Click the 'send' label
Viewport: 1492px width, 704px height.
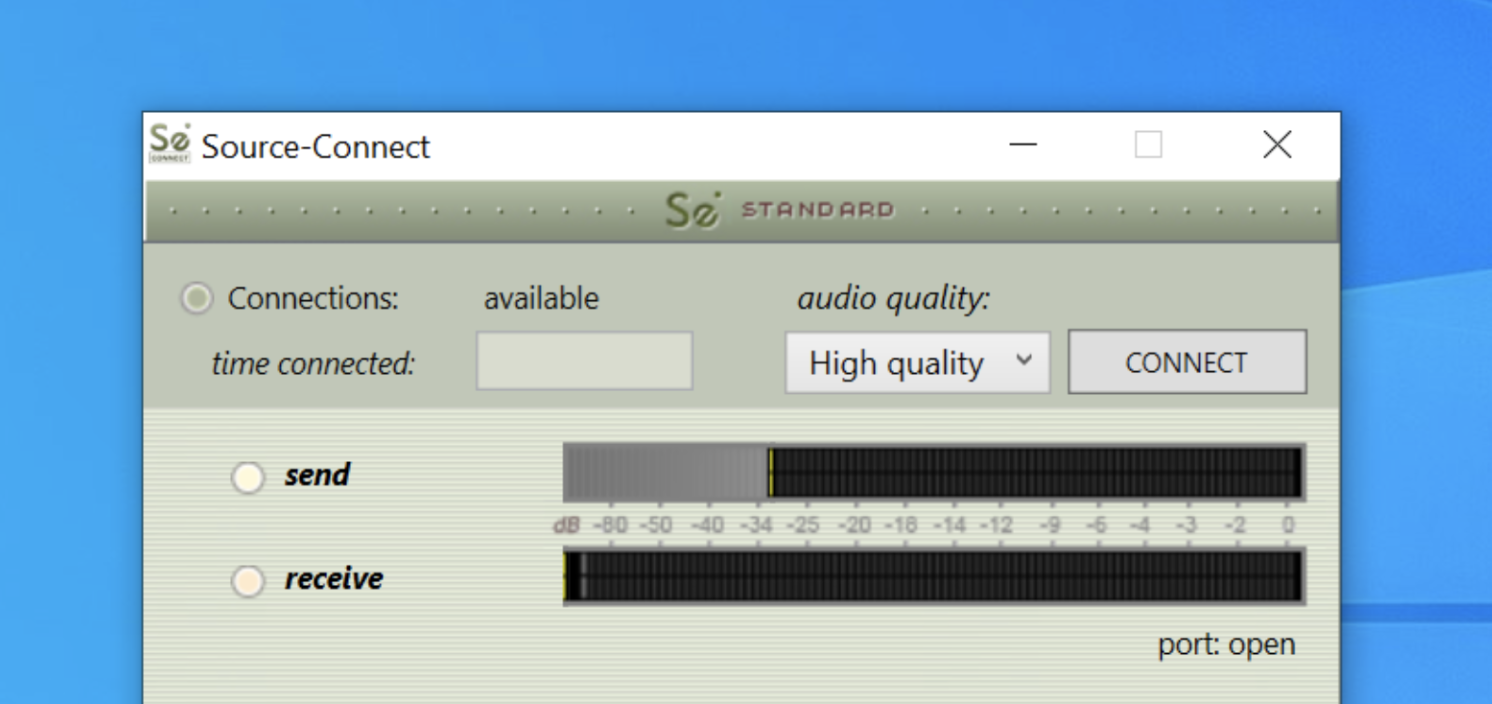click(x=317, y=475)
